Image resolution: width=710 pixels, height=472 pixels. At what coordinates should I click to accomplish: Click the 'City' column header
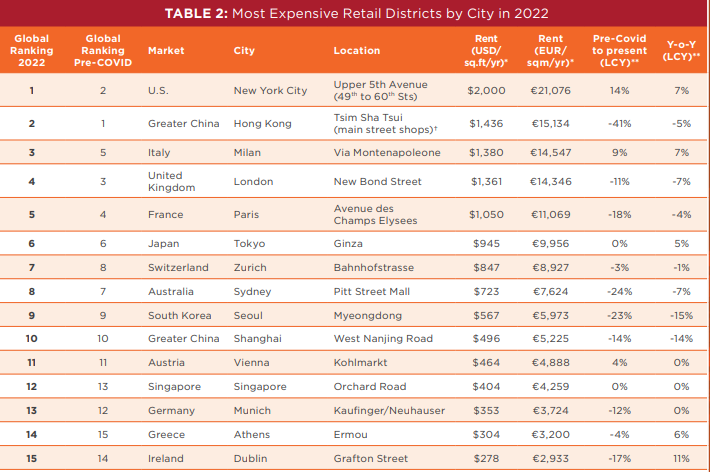(x=244, y=50)
